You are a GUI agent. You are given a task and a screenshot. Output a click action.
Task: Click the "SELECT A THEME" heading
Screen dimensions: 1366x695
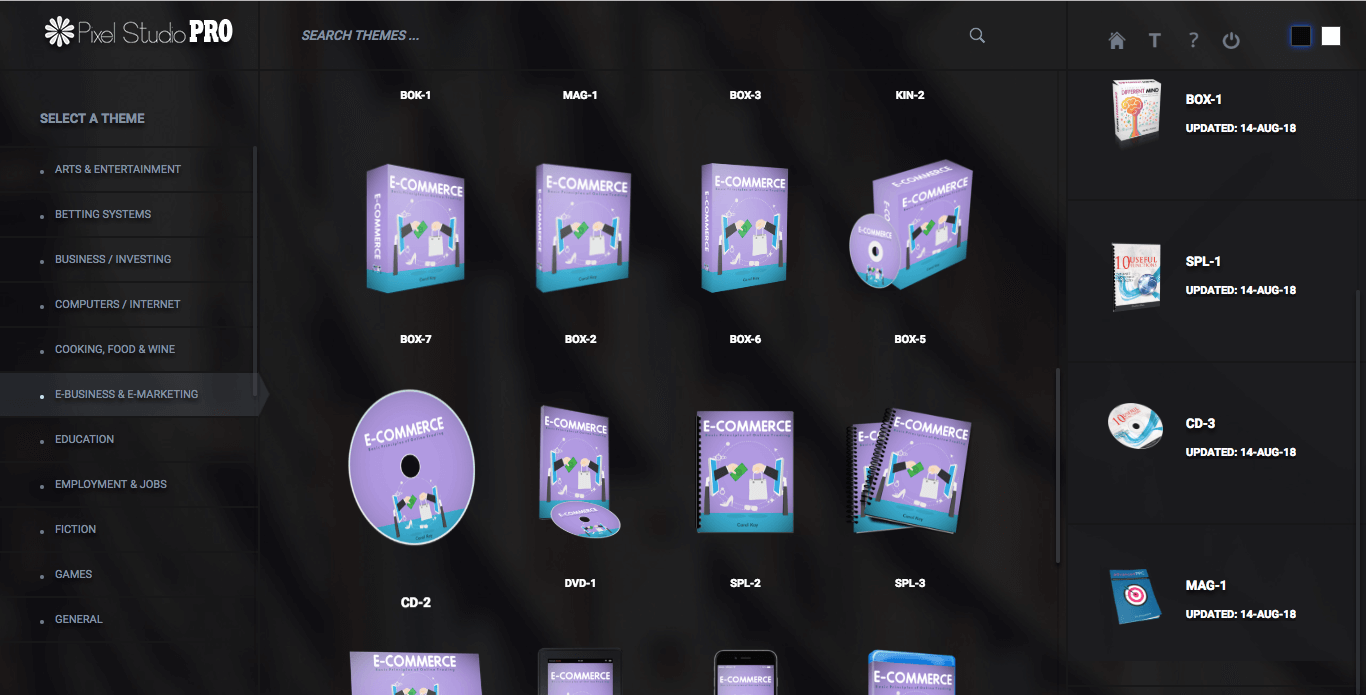click(x=92, y=118)
